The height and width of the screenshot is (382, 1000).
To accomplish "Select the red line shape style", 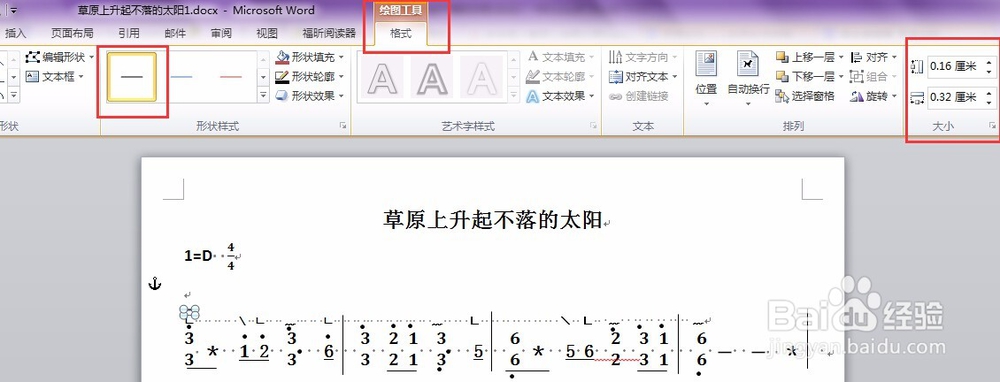I will (231, 77).
